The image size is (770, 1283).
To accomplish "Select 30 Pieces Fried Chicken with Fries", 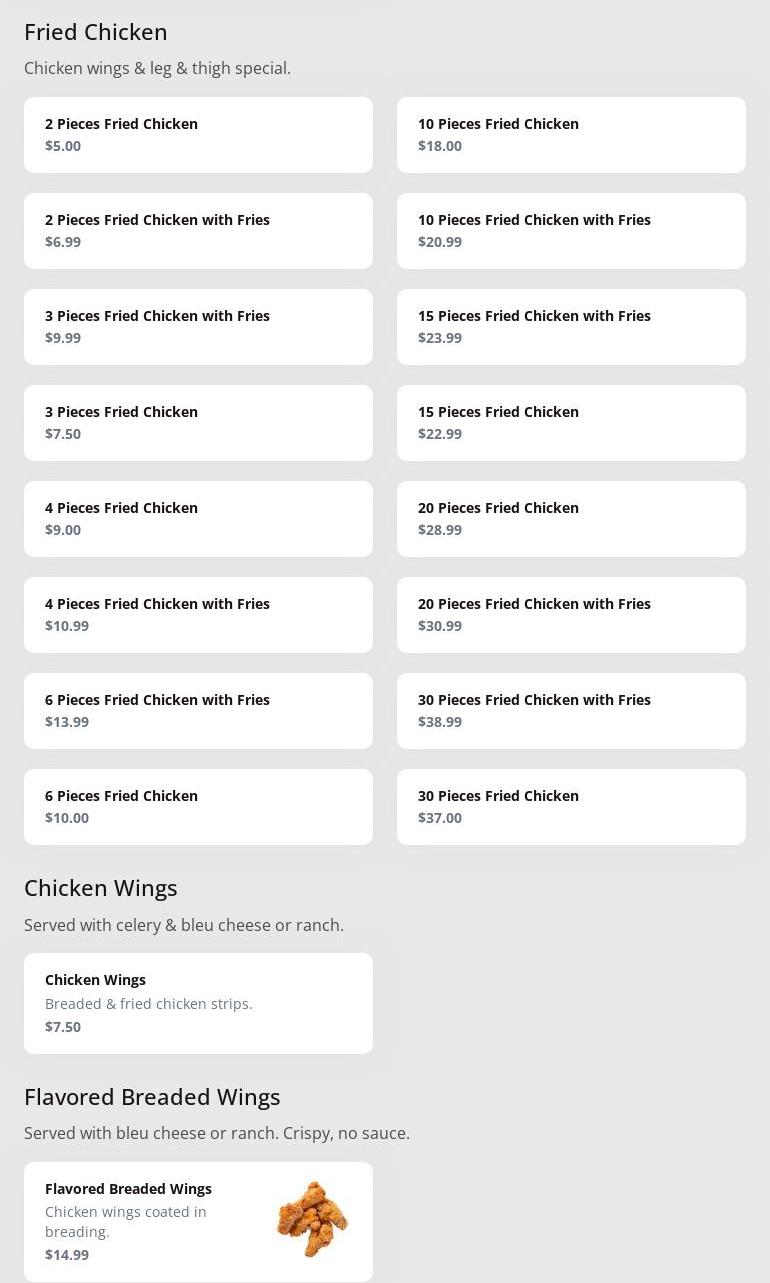I will pos(571,711).
